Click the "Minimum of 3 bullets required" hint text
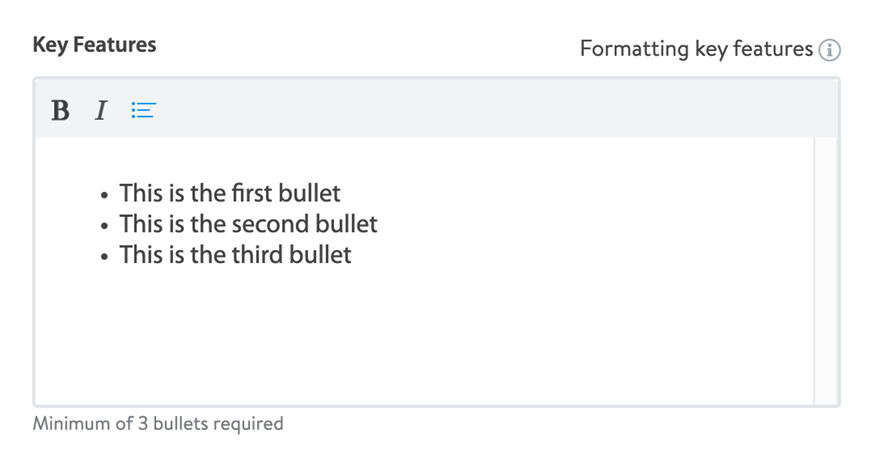This screenshot has width=875, height=463. coord(158,423)
